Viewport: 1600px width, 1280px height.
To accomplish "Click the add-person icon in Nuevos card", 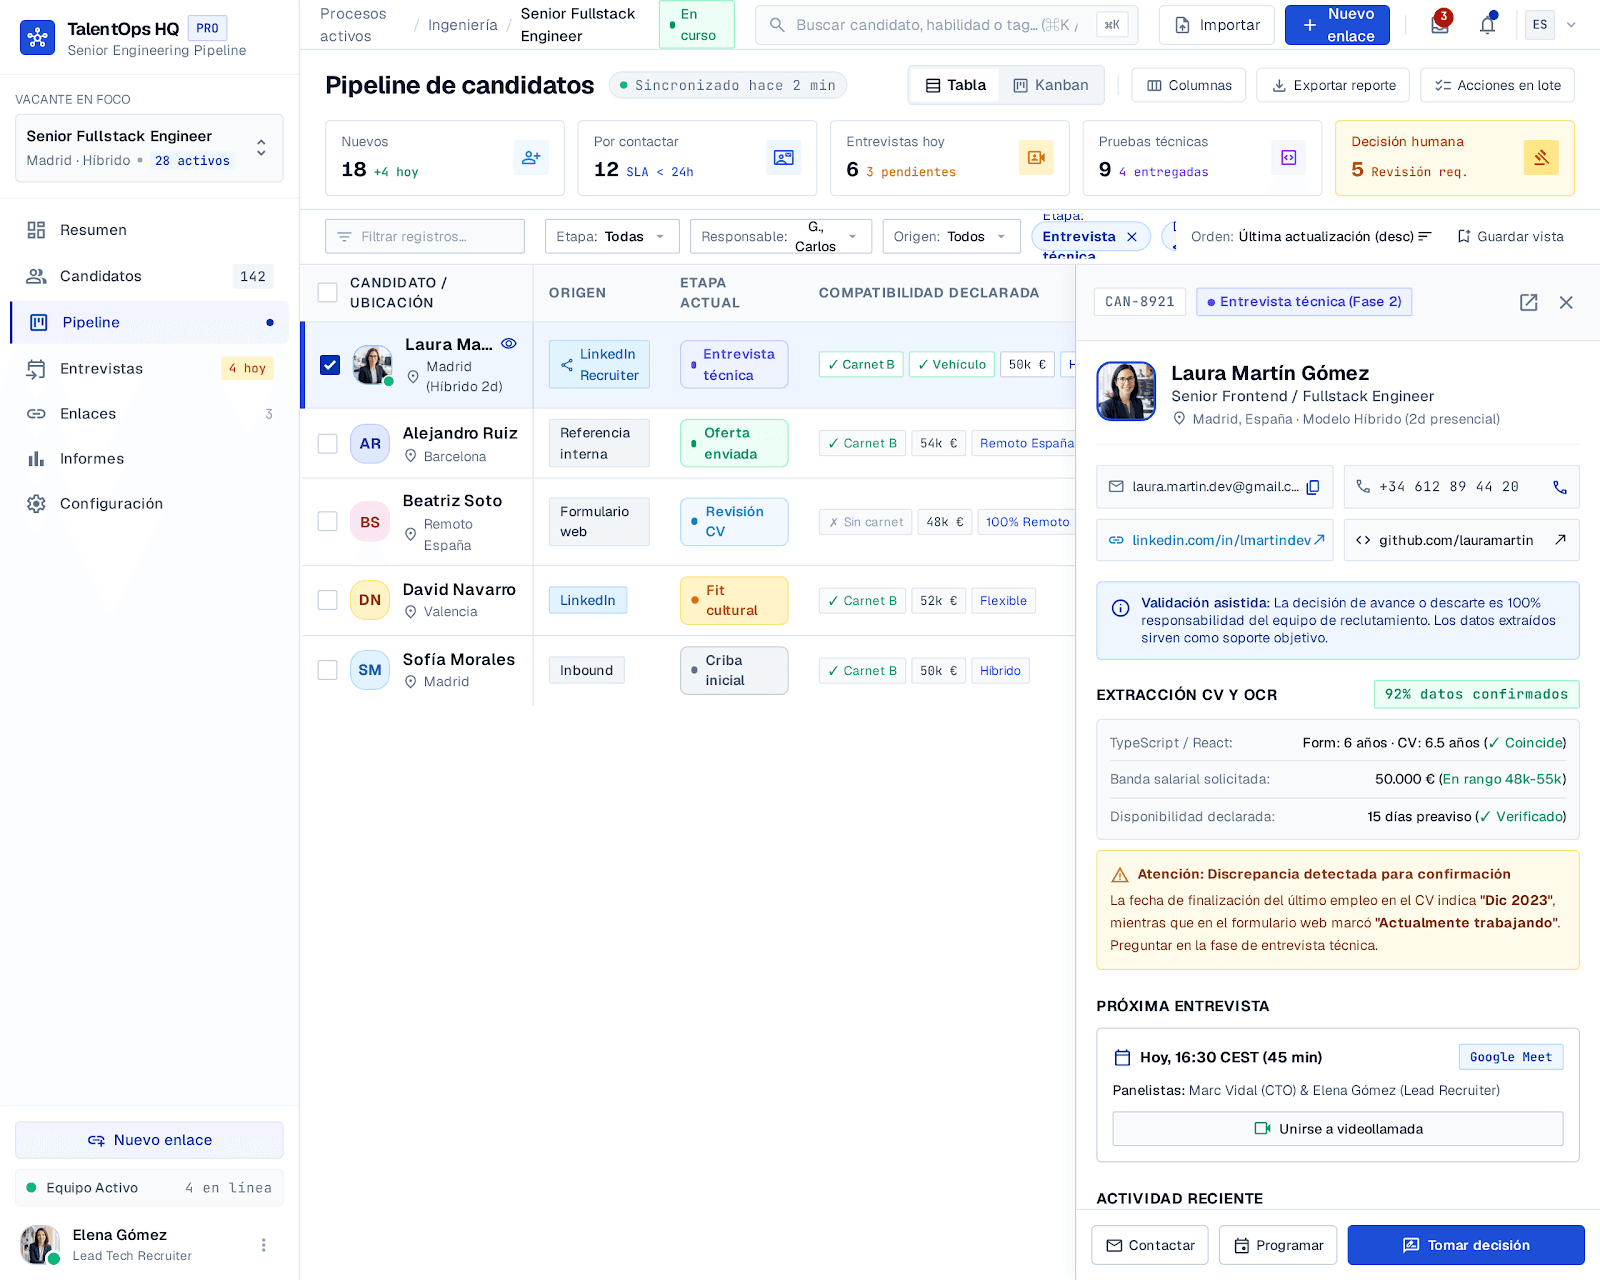I will (x=531, y=158).
